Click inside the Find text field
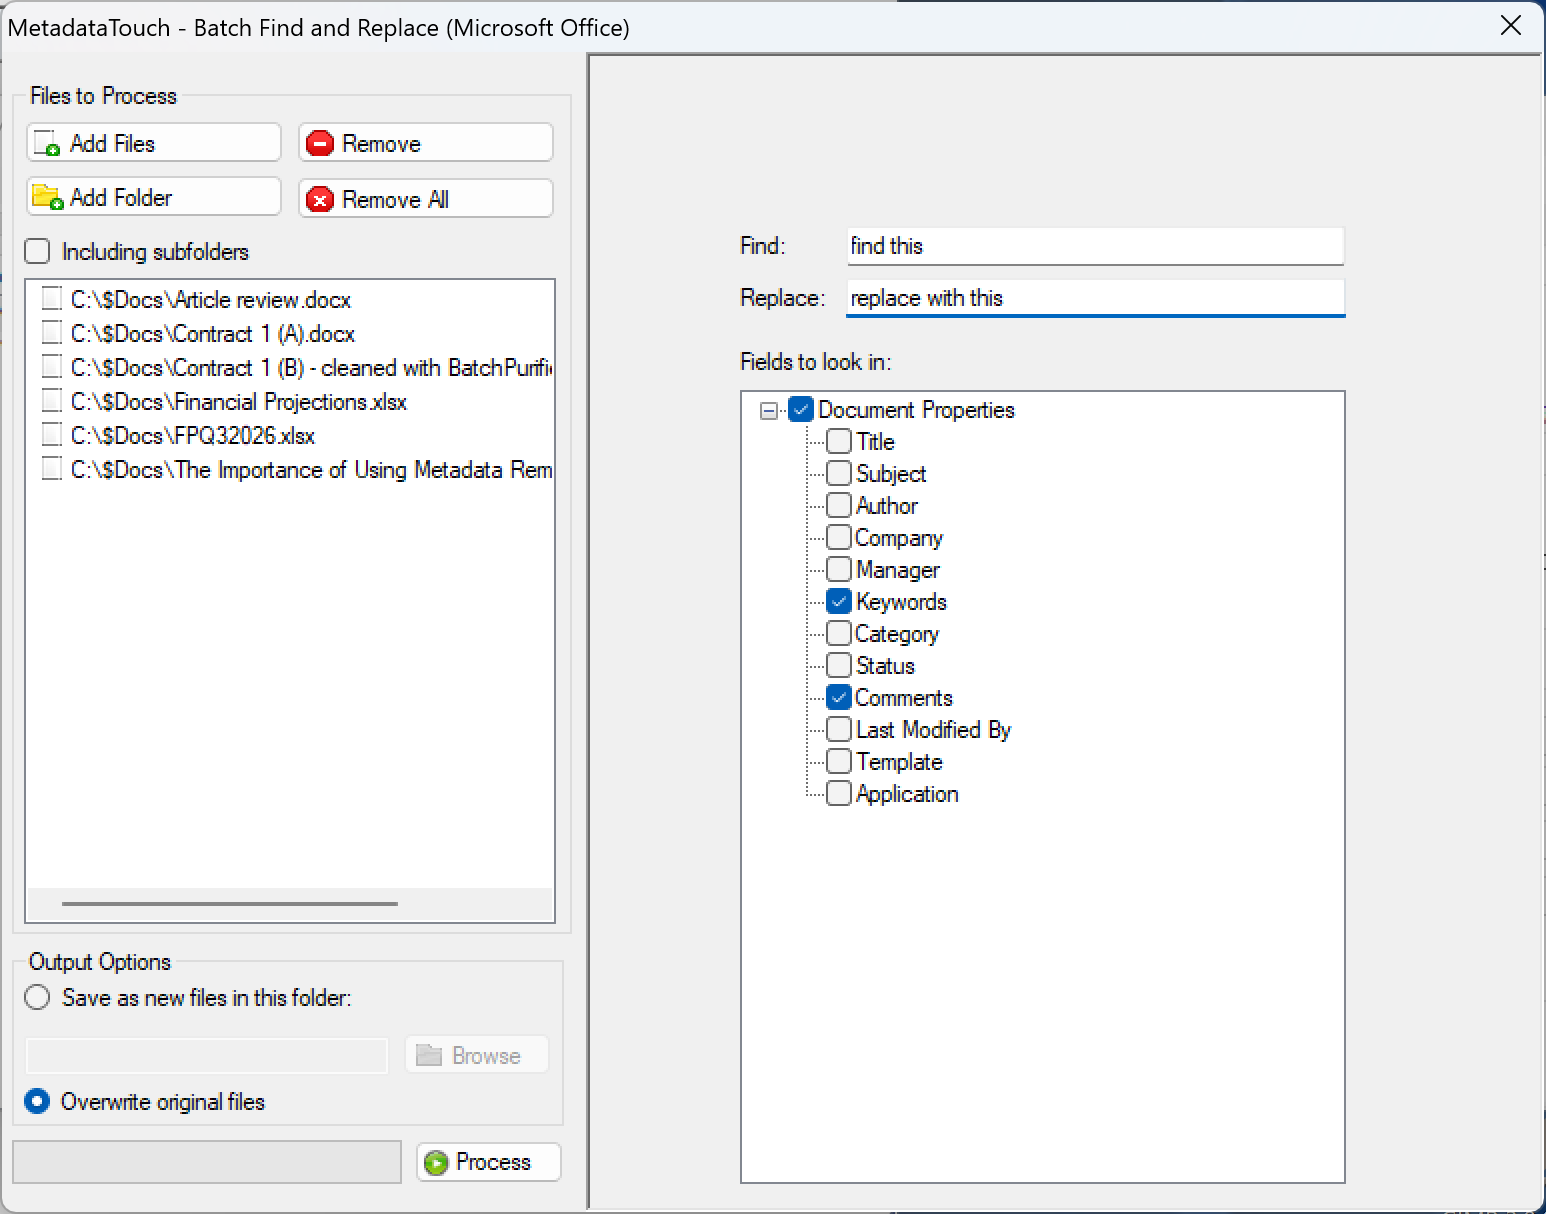1546x1214 pixels. [x=1095, y=246]
